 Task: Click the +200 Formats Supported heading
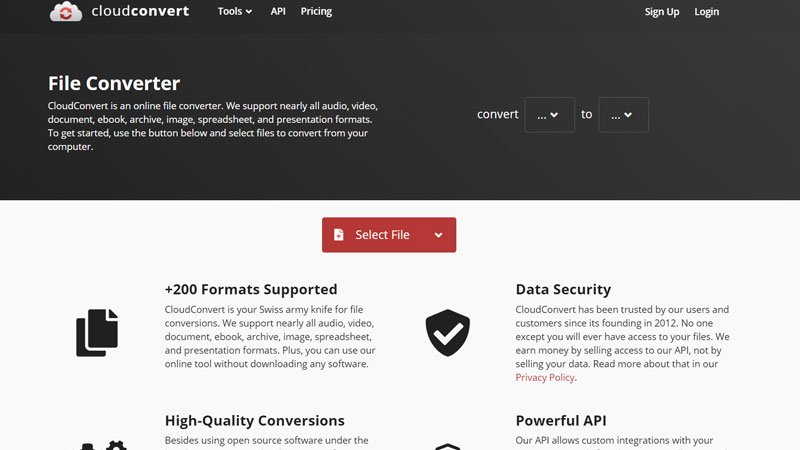251,289
